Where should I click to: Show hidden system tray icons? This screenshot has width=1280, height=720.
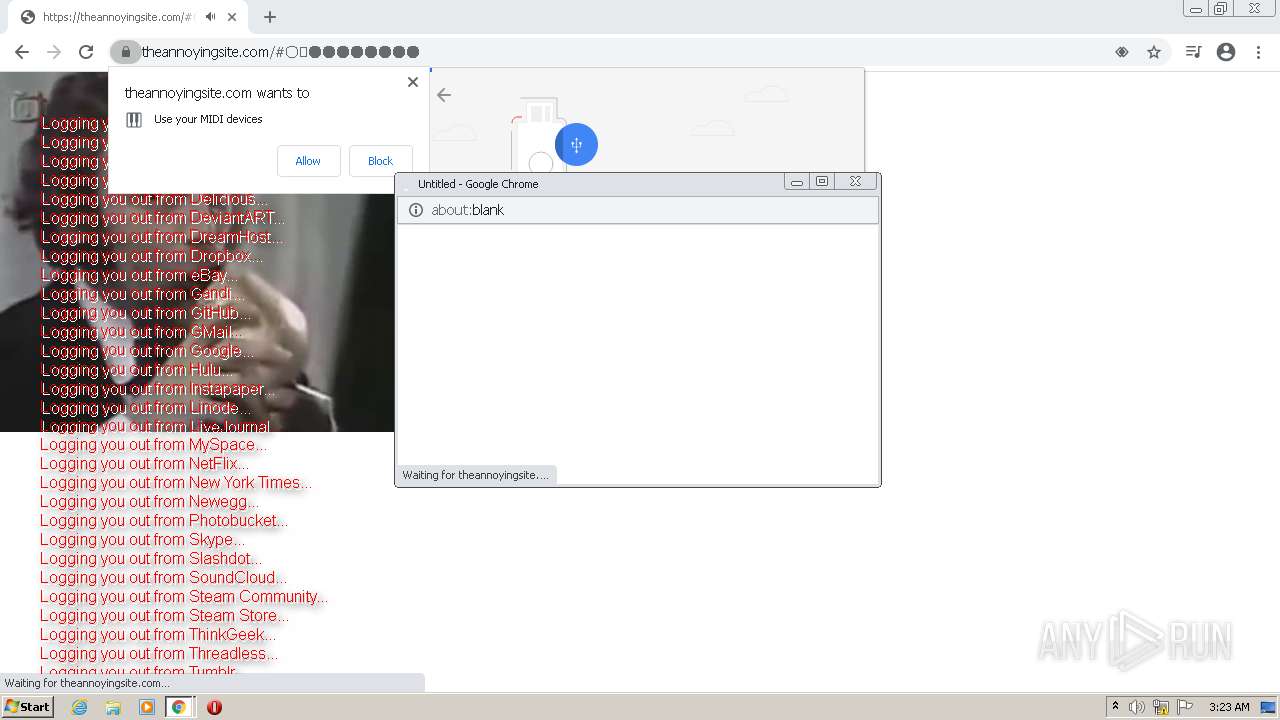coord(1115,707)
